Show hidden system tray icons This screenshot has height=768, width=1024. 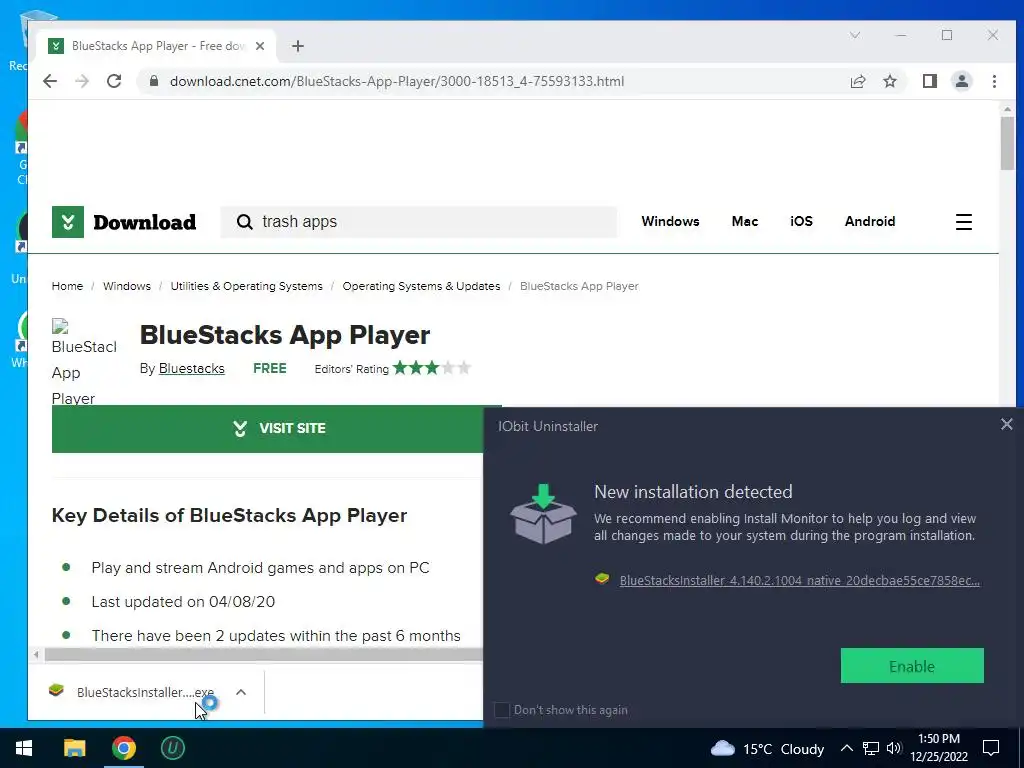846,748
